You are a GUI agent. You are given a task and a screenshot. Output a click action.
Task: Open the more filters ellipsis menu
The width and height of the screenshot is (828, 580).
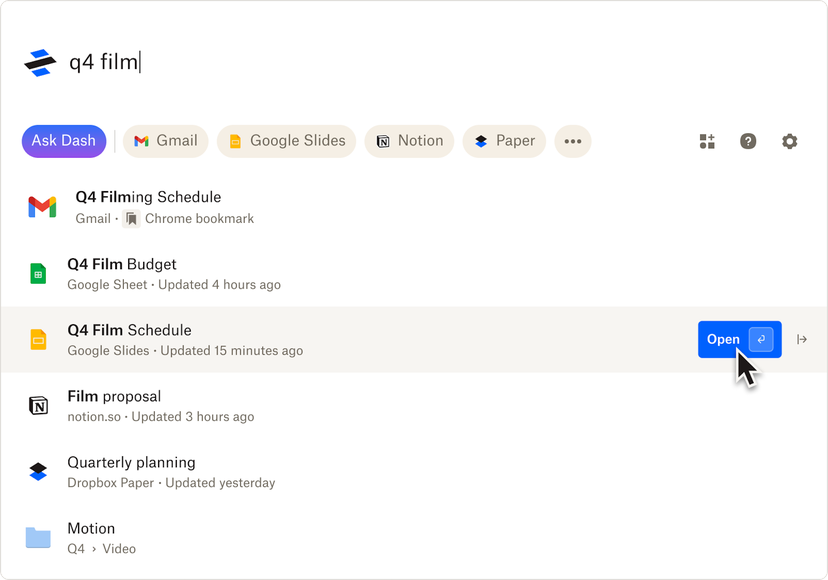[x=573, y=141]
